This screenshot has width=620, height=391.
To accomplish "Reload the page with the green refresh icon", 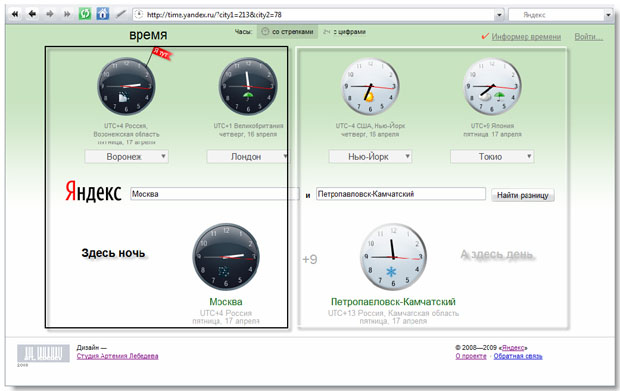I will coord(85,14).
